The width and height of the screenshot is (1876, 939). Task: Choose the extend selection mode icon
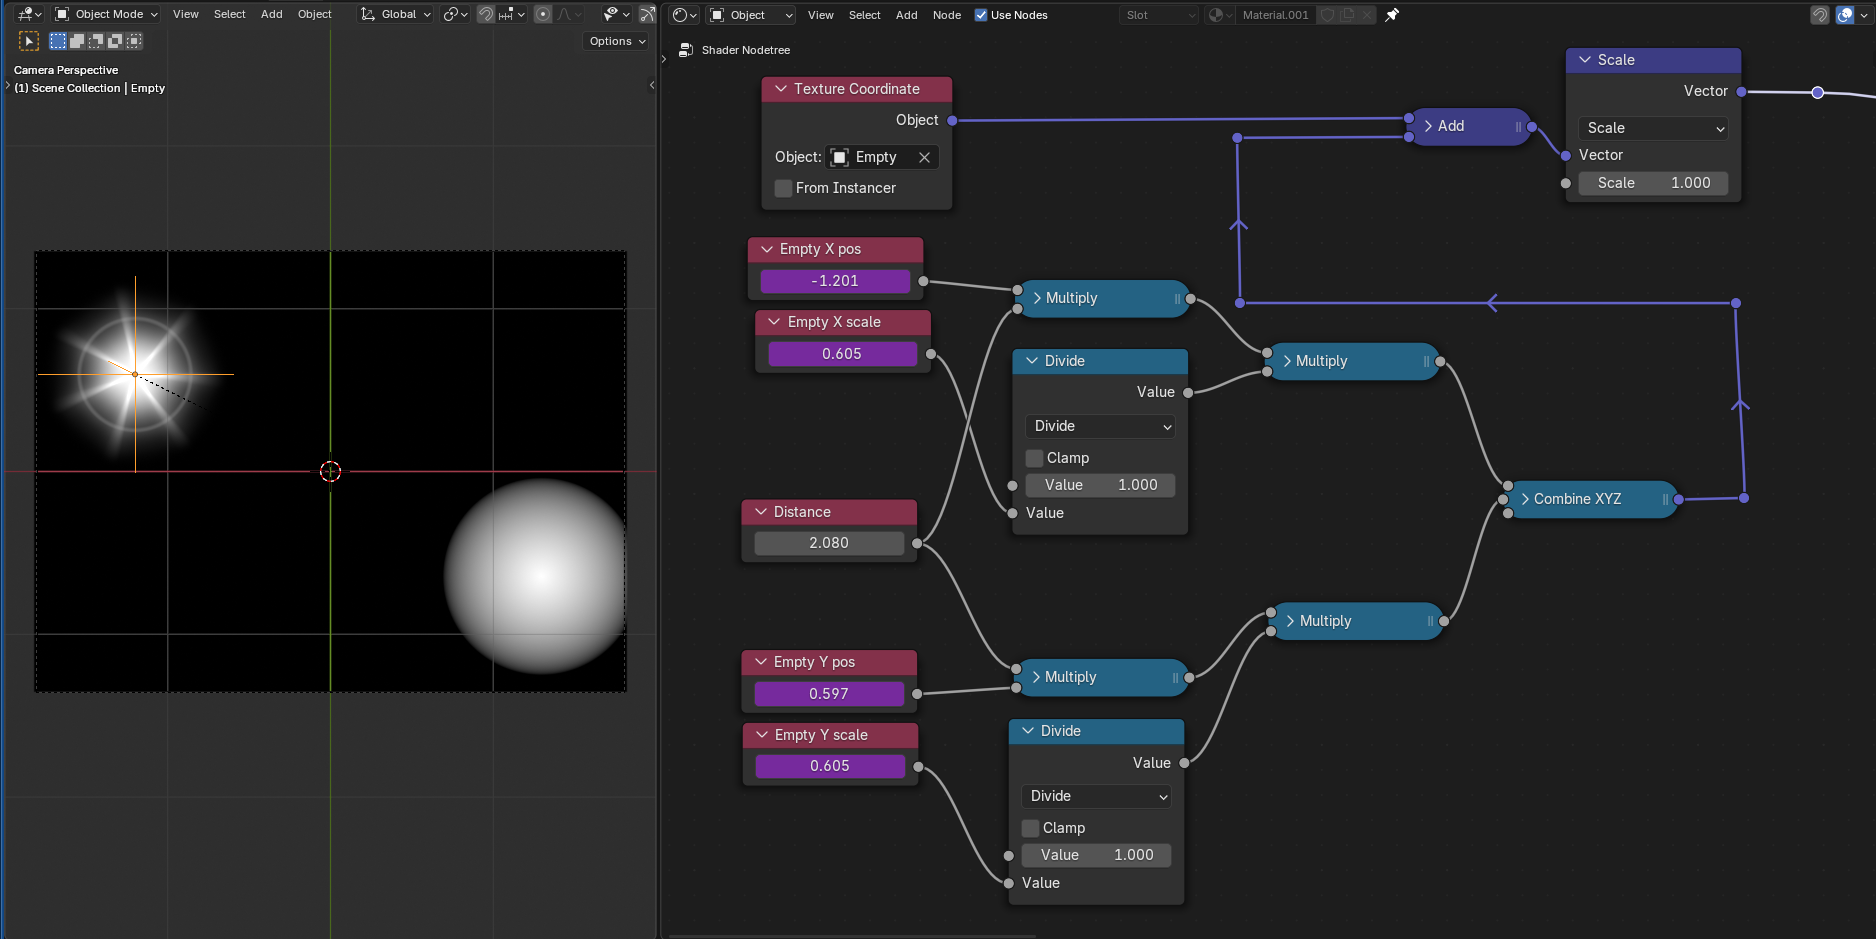point(77,41)
